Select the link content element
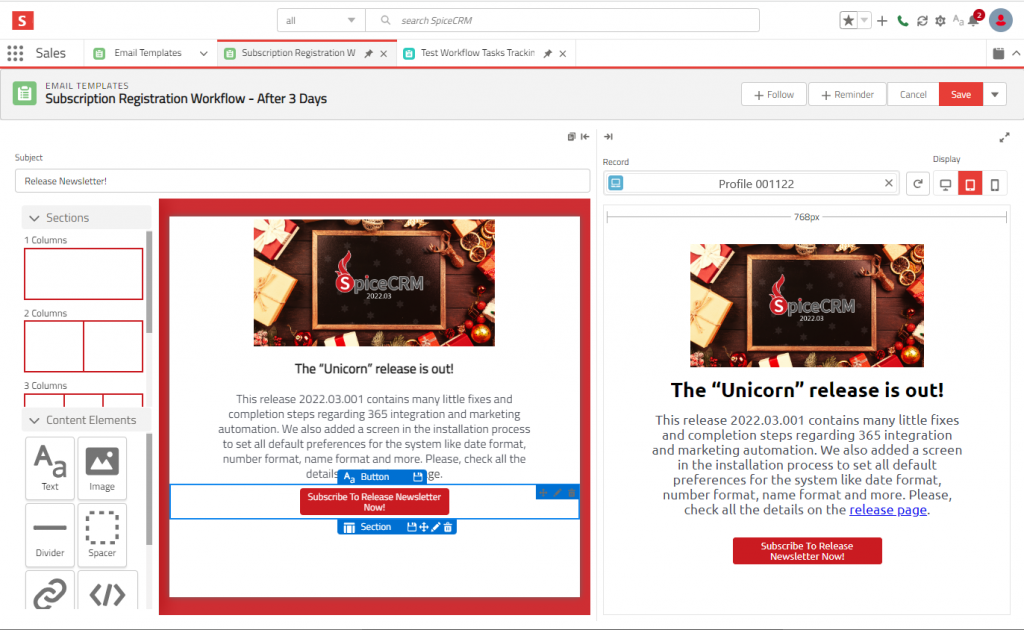This screenshot has width=1024, height=630. 50,591
